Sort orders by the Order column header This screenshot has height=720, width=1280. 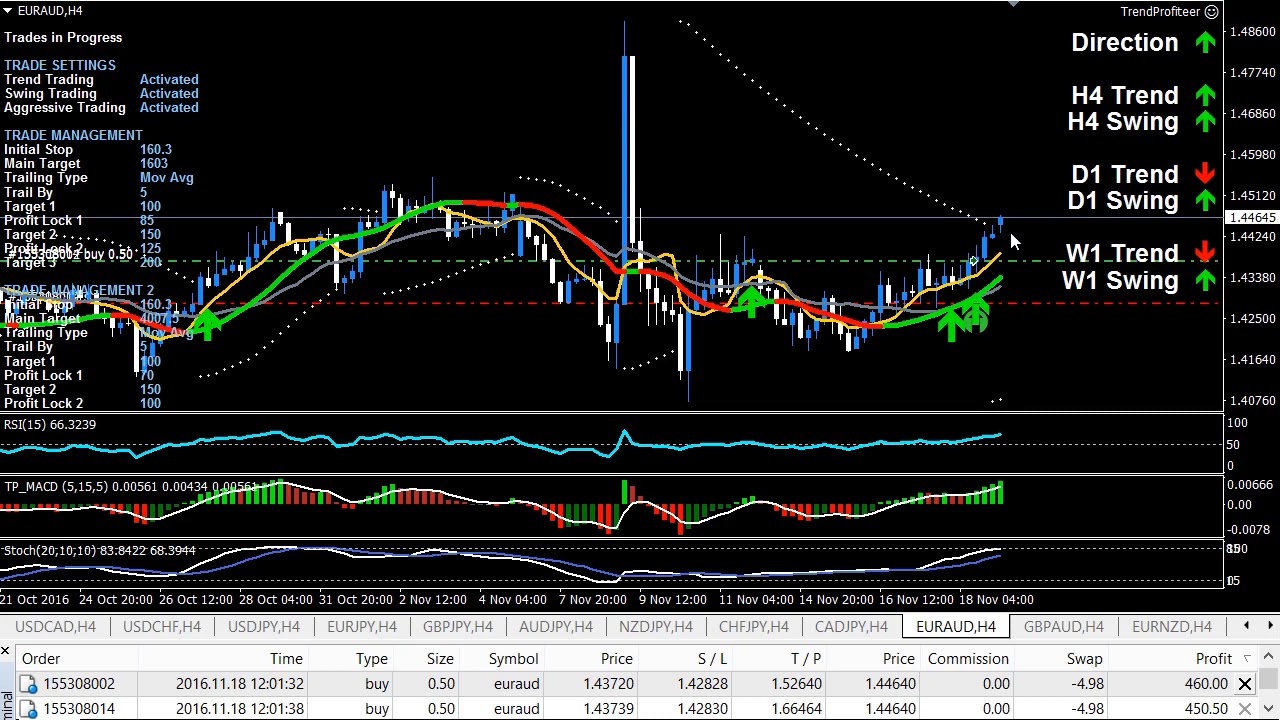[41, 659]
